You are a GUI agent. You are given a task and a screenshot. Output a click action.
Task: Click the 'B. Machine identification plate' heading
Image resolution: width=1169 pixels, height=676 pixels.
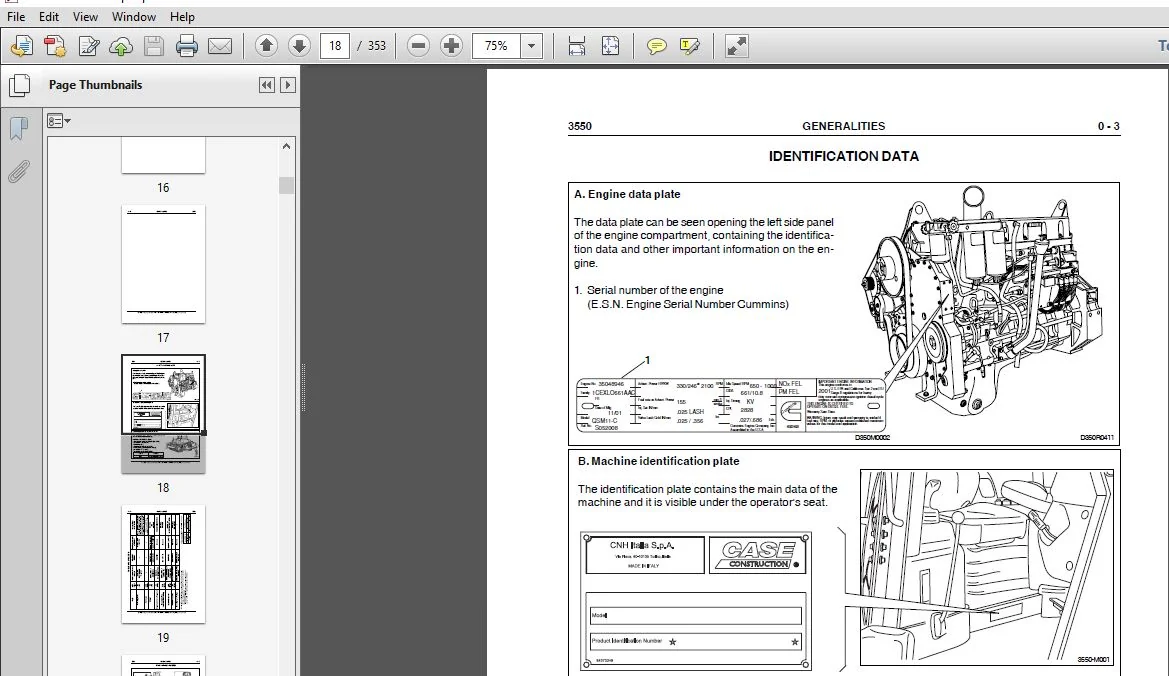click(x=658, y=461)
